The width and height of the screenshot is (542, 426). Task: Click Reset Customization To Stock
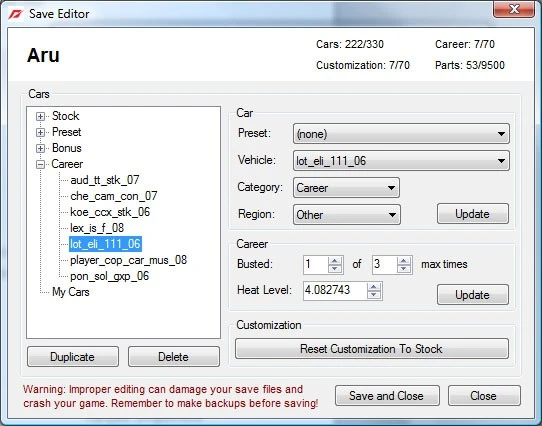click(x=372, y=349)
